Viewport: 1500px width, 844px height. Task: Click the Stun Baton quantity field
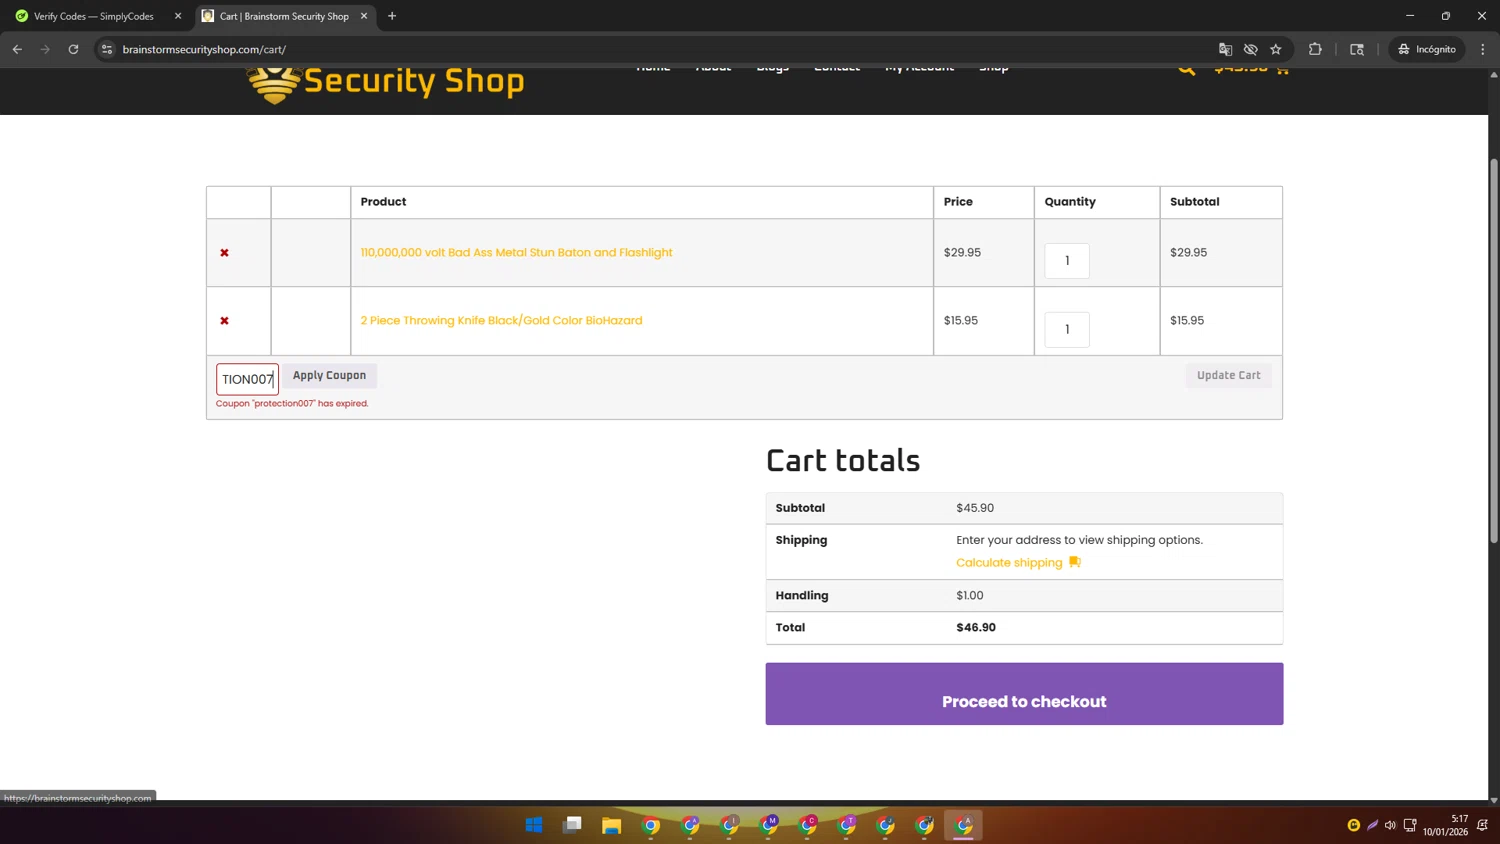(x=1066, y=260)
